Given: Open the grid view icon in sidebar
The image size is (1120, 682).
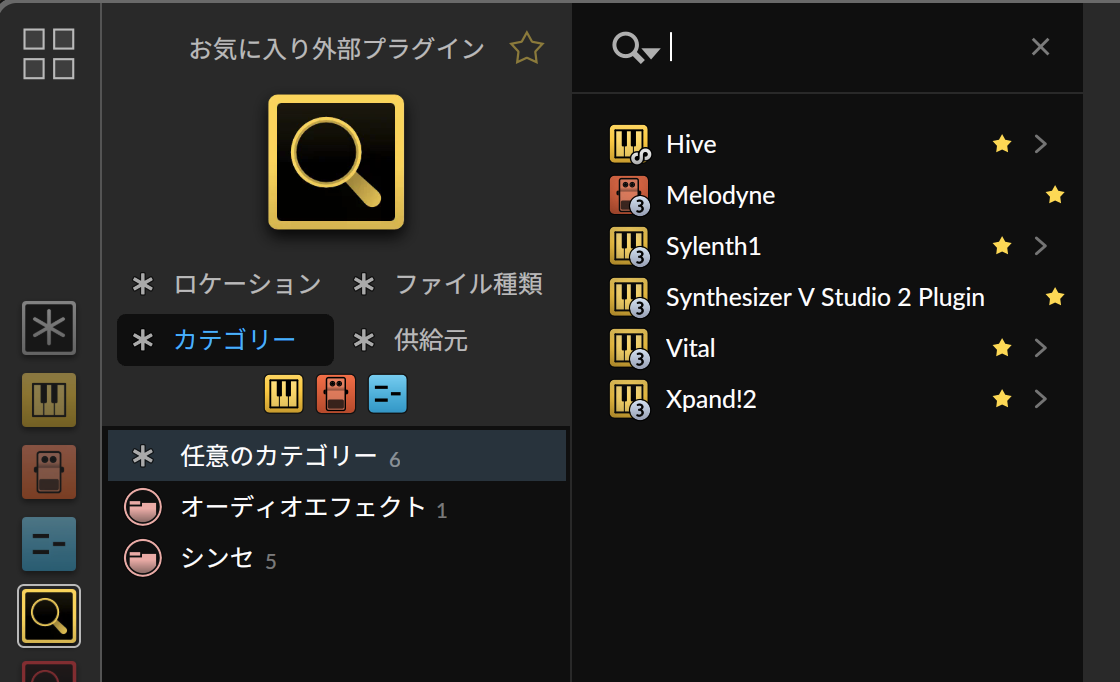Looking at the screenshot, I should click(49, 54).
